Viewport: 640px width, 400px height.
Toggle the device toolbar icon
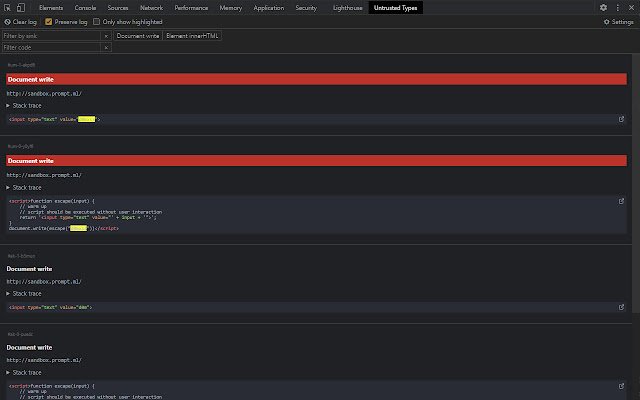[x=21, y=8]
